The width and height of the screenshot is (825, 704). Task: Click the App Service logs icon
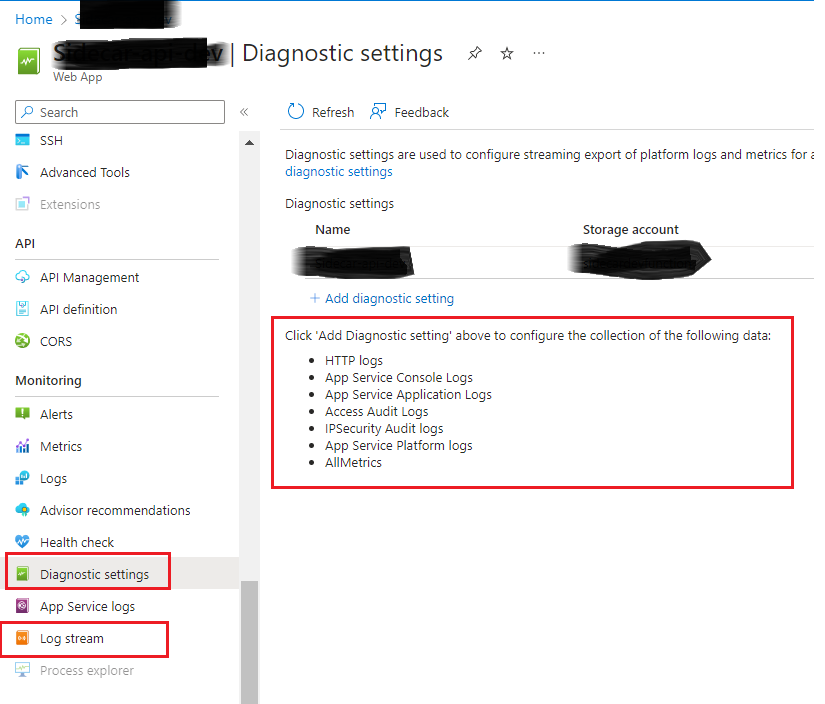(x=23, y=606)
